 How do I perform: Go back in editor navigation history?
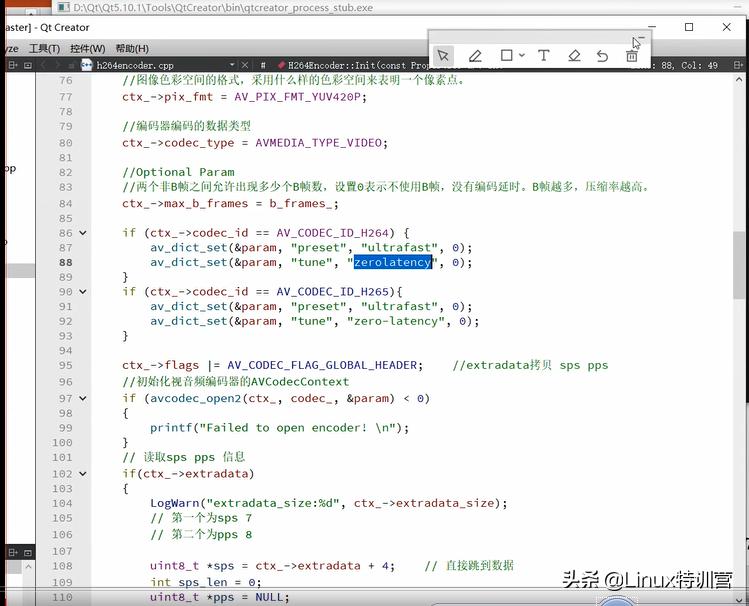pyautogui.click(x=43, y=65)
